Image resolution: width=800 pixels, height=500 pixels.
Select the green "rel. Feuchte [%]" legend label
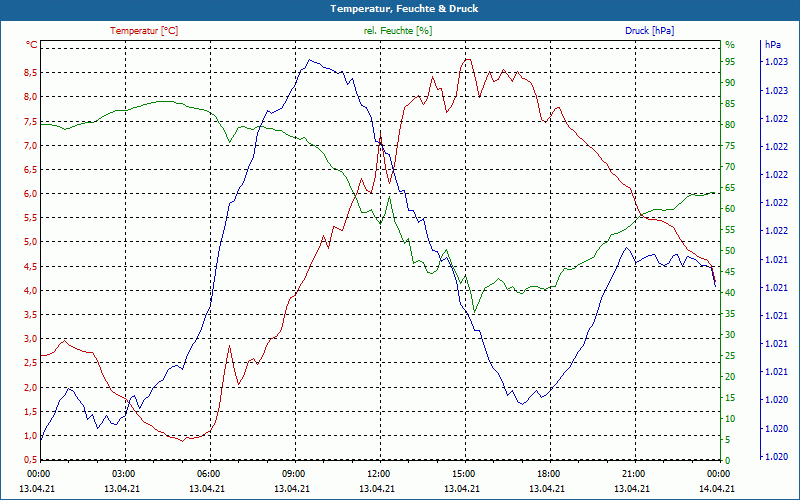(398, 31)
